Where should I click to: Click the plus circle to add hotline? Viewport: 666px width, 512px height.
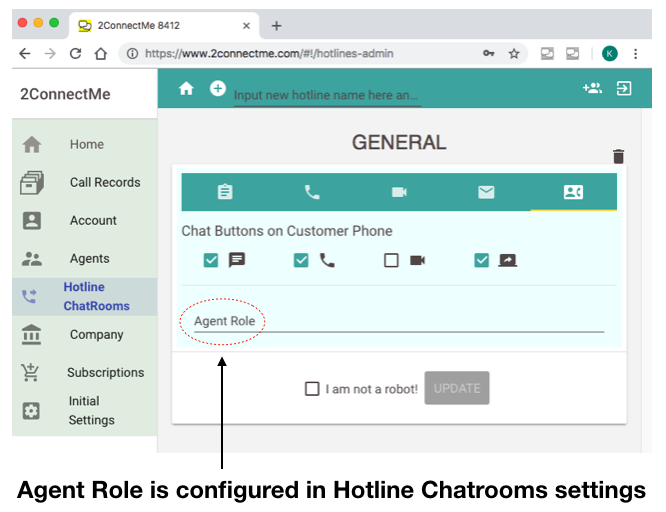click(217, 88)
